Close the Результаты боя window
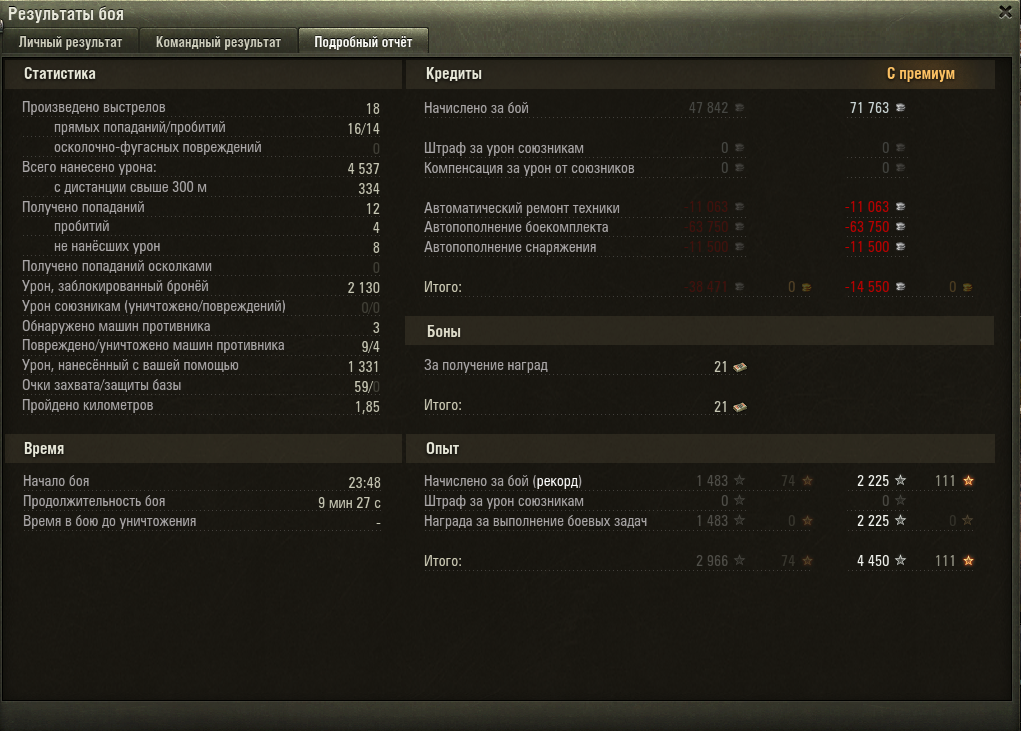This screenshot has width=1021, height=731. [1005, 12]
